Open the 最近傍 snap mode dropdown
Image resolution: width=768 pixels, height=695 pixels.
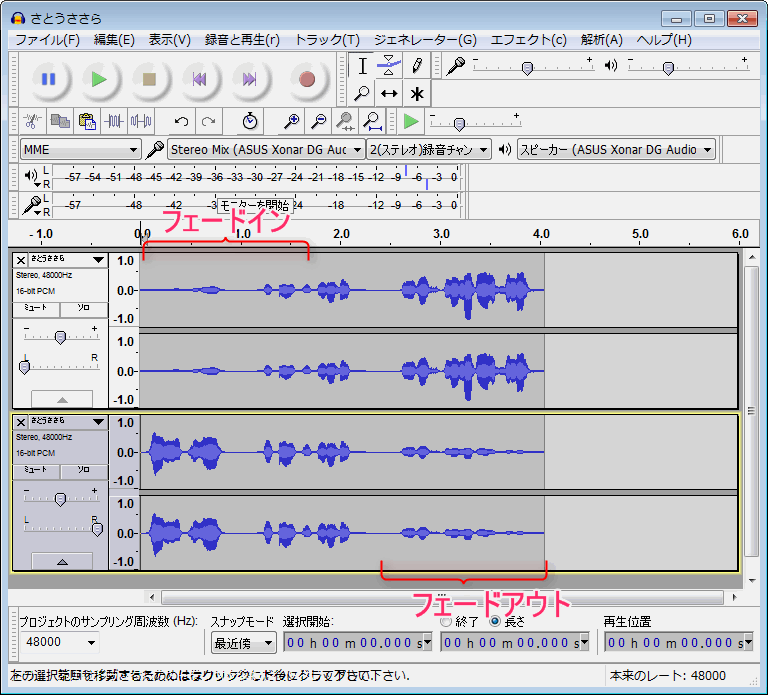pyautogui.click(x=243, y=643)
